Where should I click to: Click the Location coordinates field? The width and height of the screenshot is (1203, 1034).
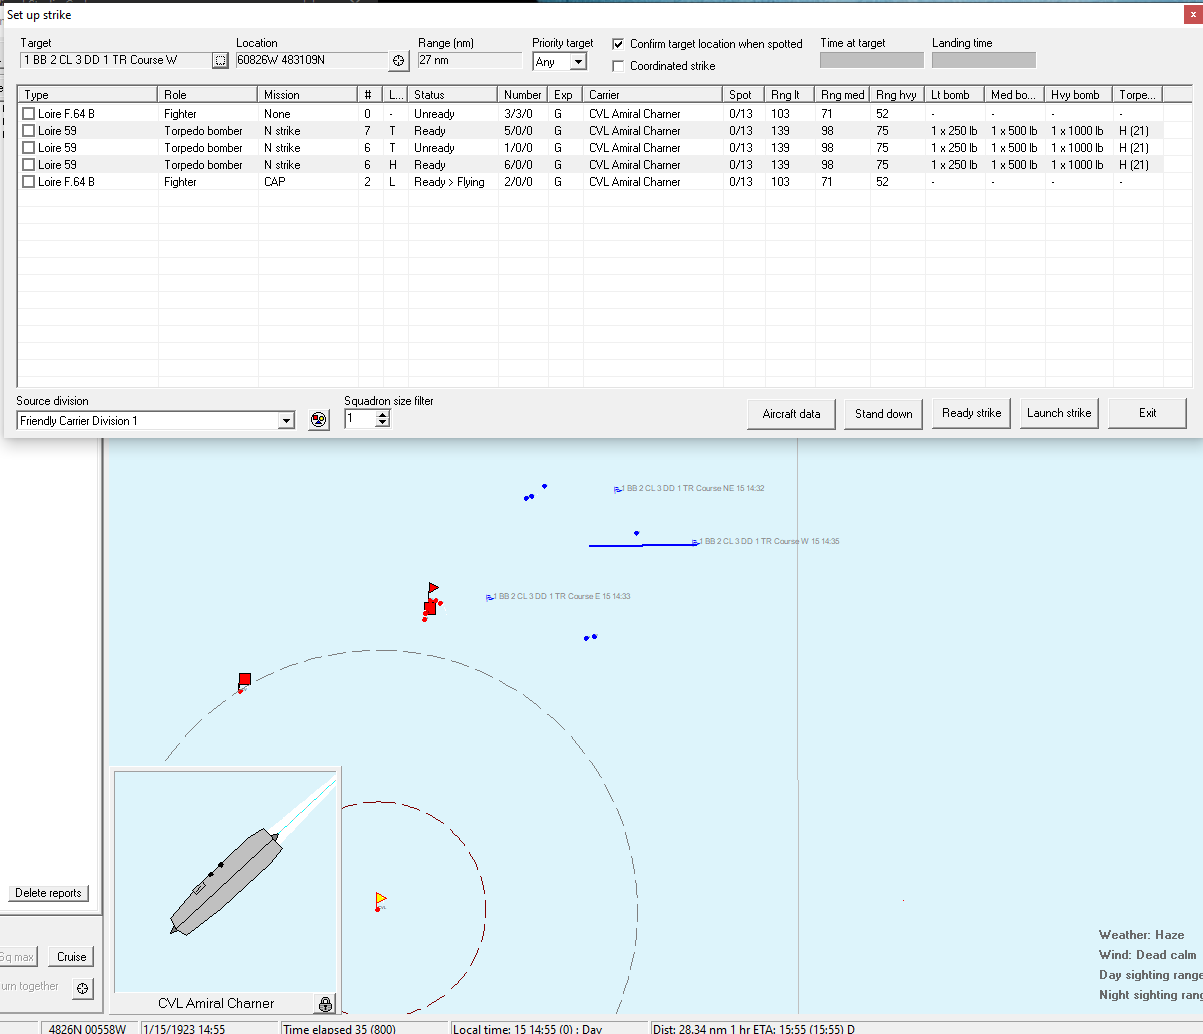[311, 61]
